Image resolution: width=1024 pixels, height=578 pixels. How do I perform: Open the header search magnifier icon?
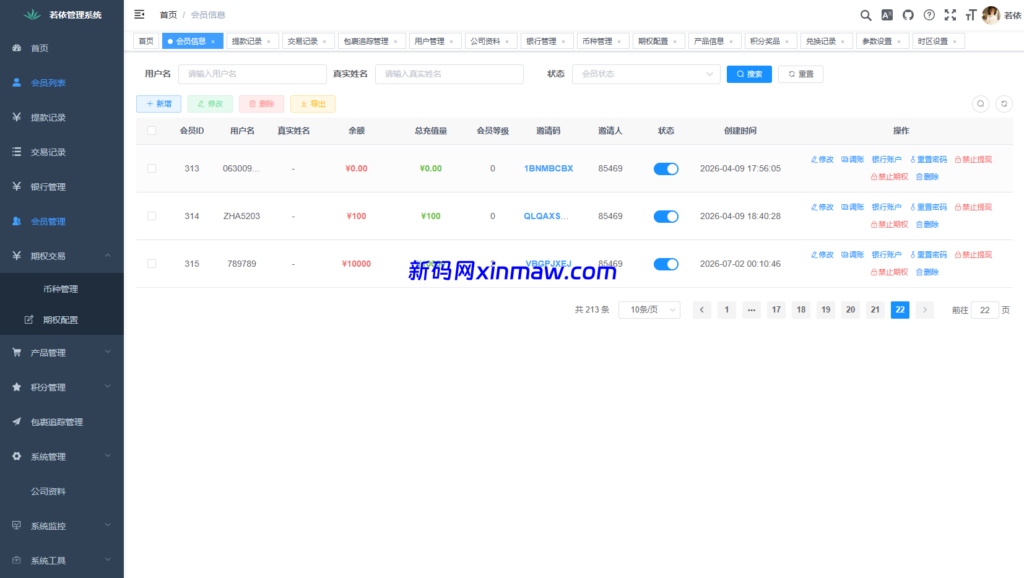coord(865,15)
